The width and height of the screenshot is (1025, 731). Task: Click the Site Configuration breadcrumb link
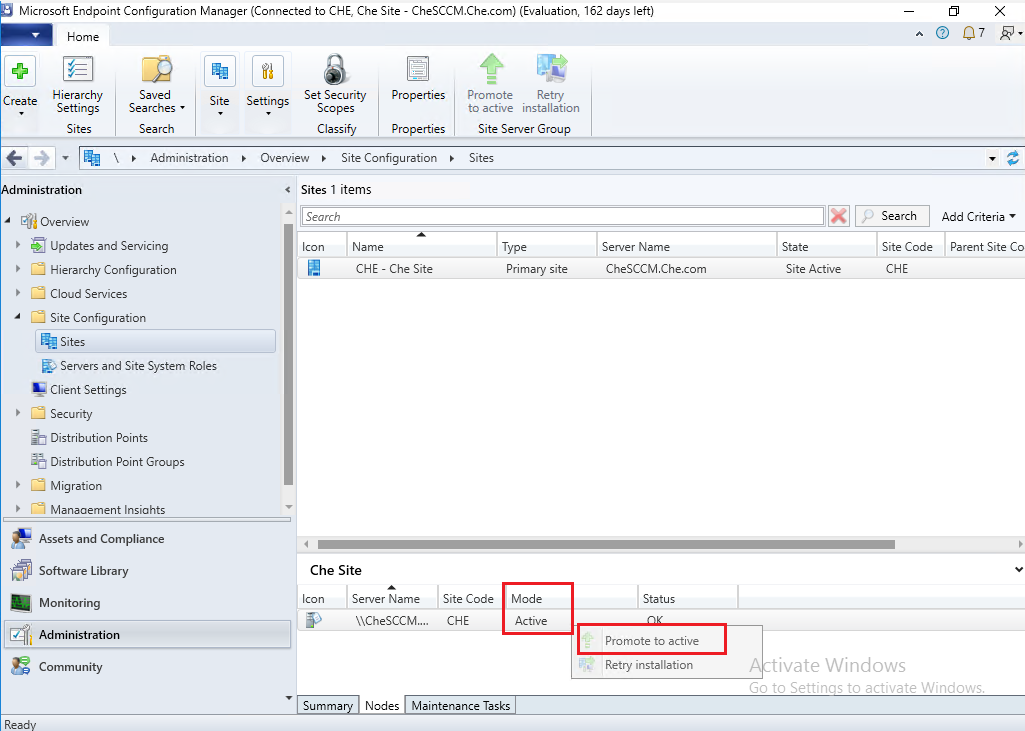pyautogui.click(x=389, y=158)
